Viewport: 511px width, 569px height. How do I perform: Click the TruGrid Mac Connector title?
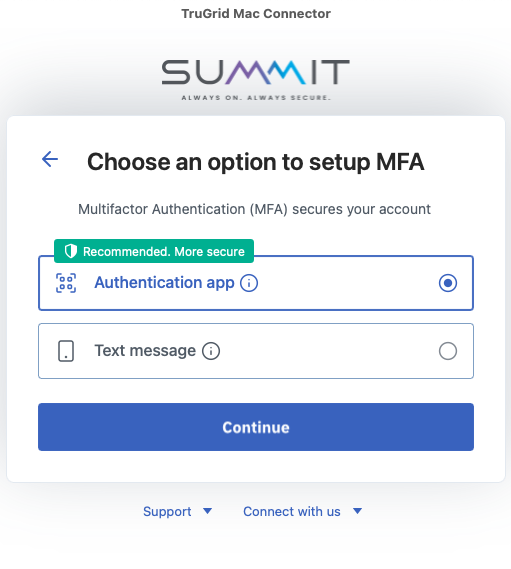point(256,13)
